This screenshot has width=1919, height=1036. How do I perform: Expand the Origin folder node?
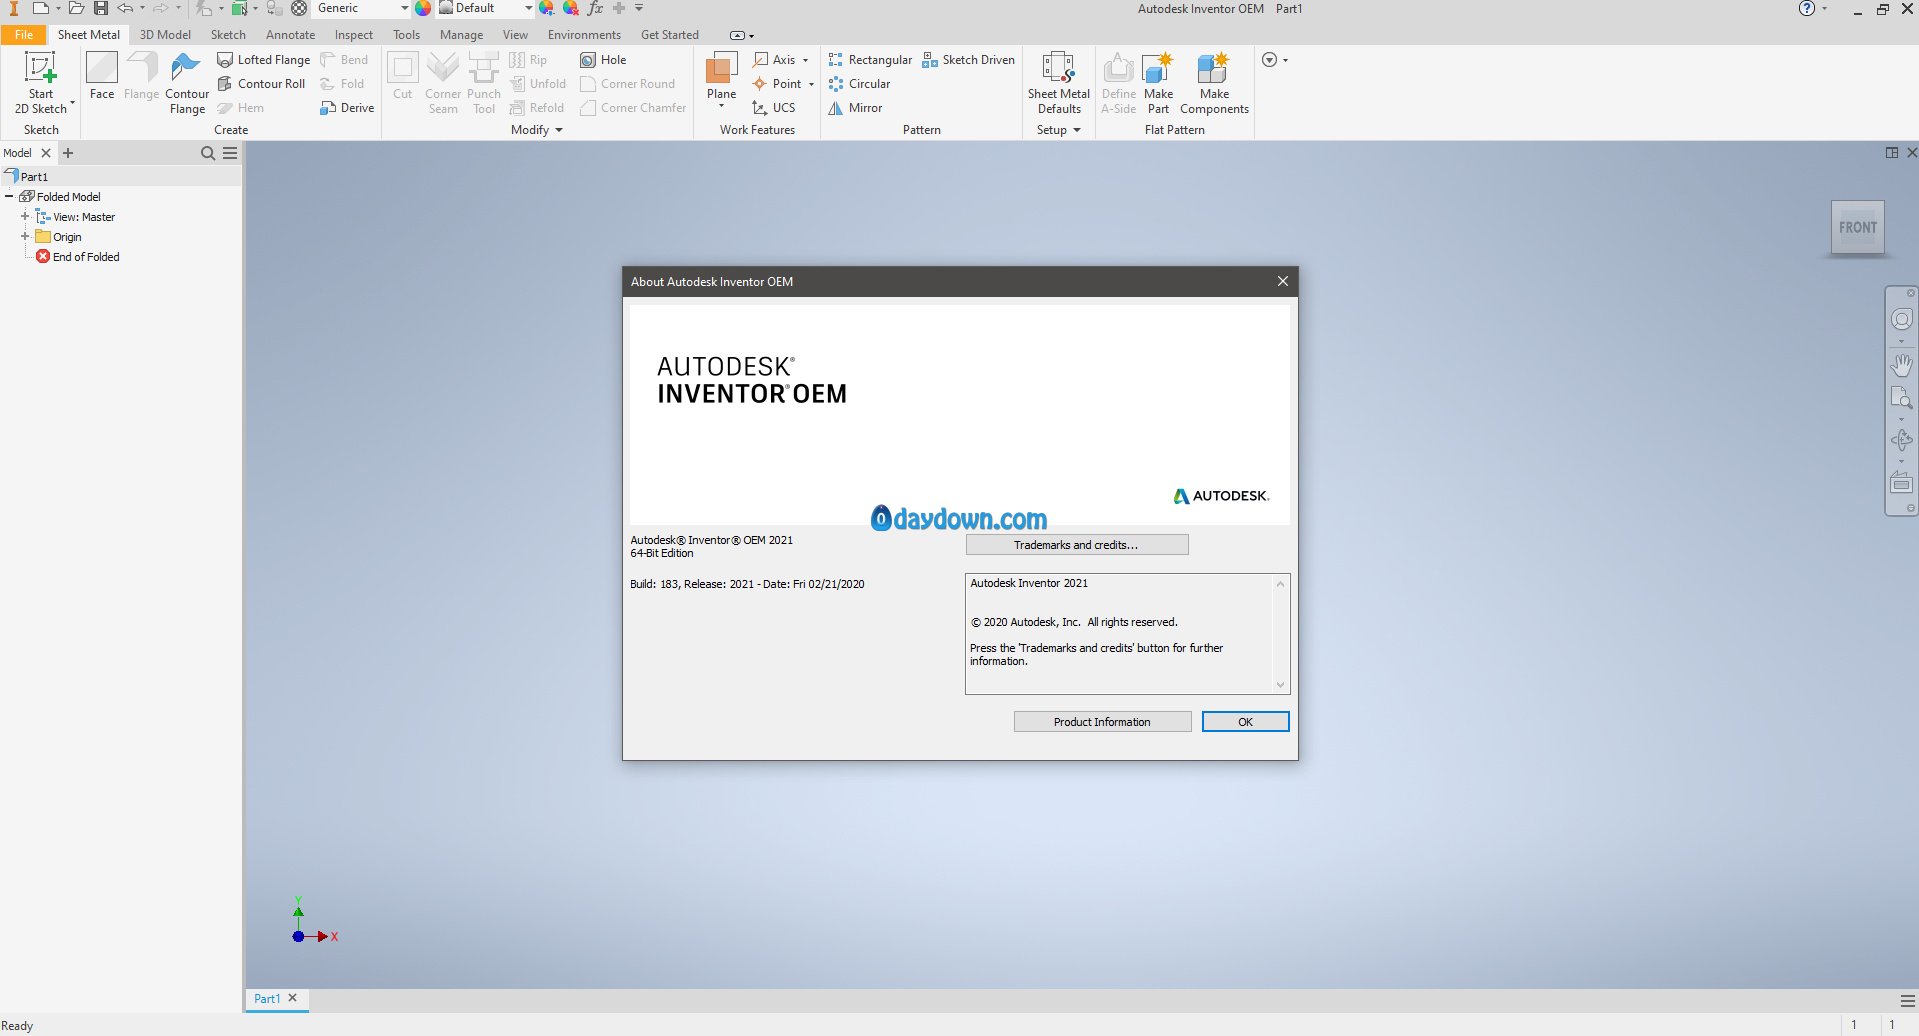click(25, 237)
